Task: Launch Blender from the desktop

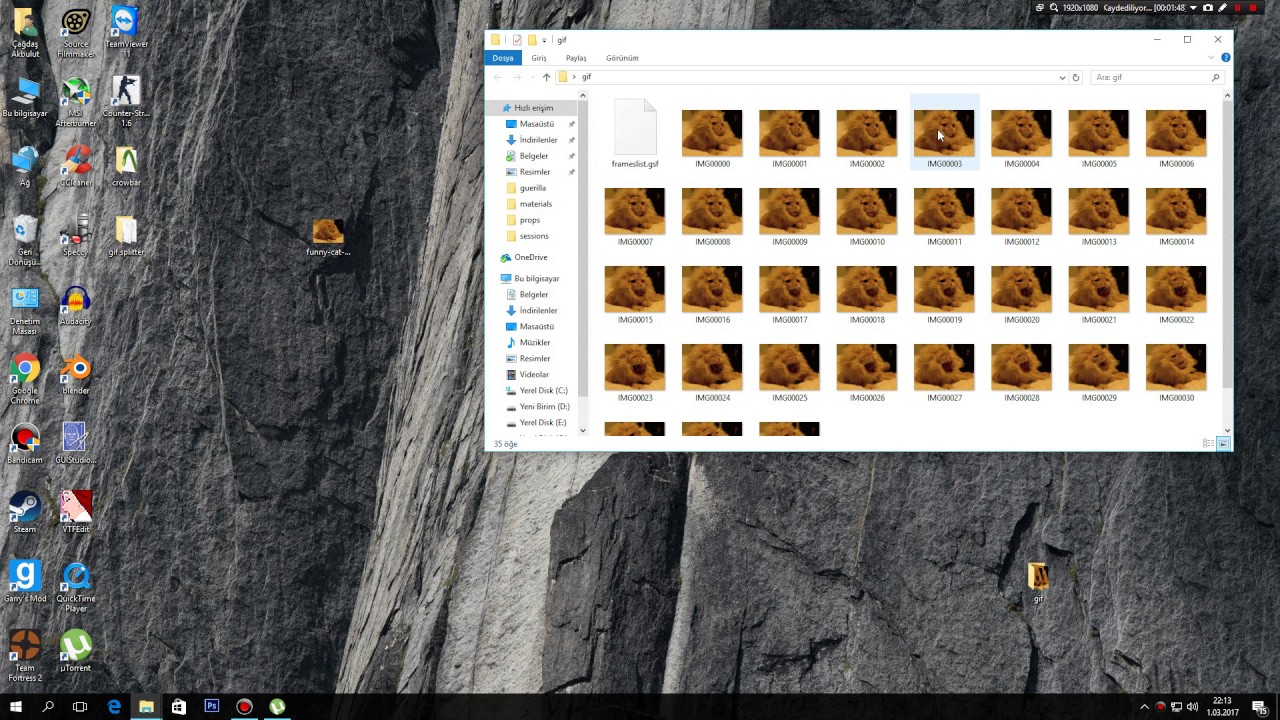Action: click(75, 375)
